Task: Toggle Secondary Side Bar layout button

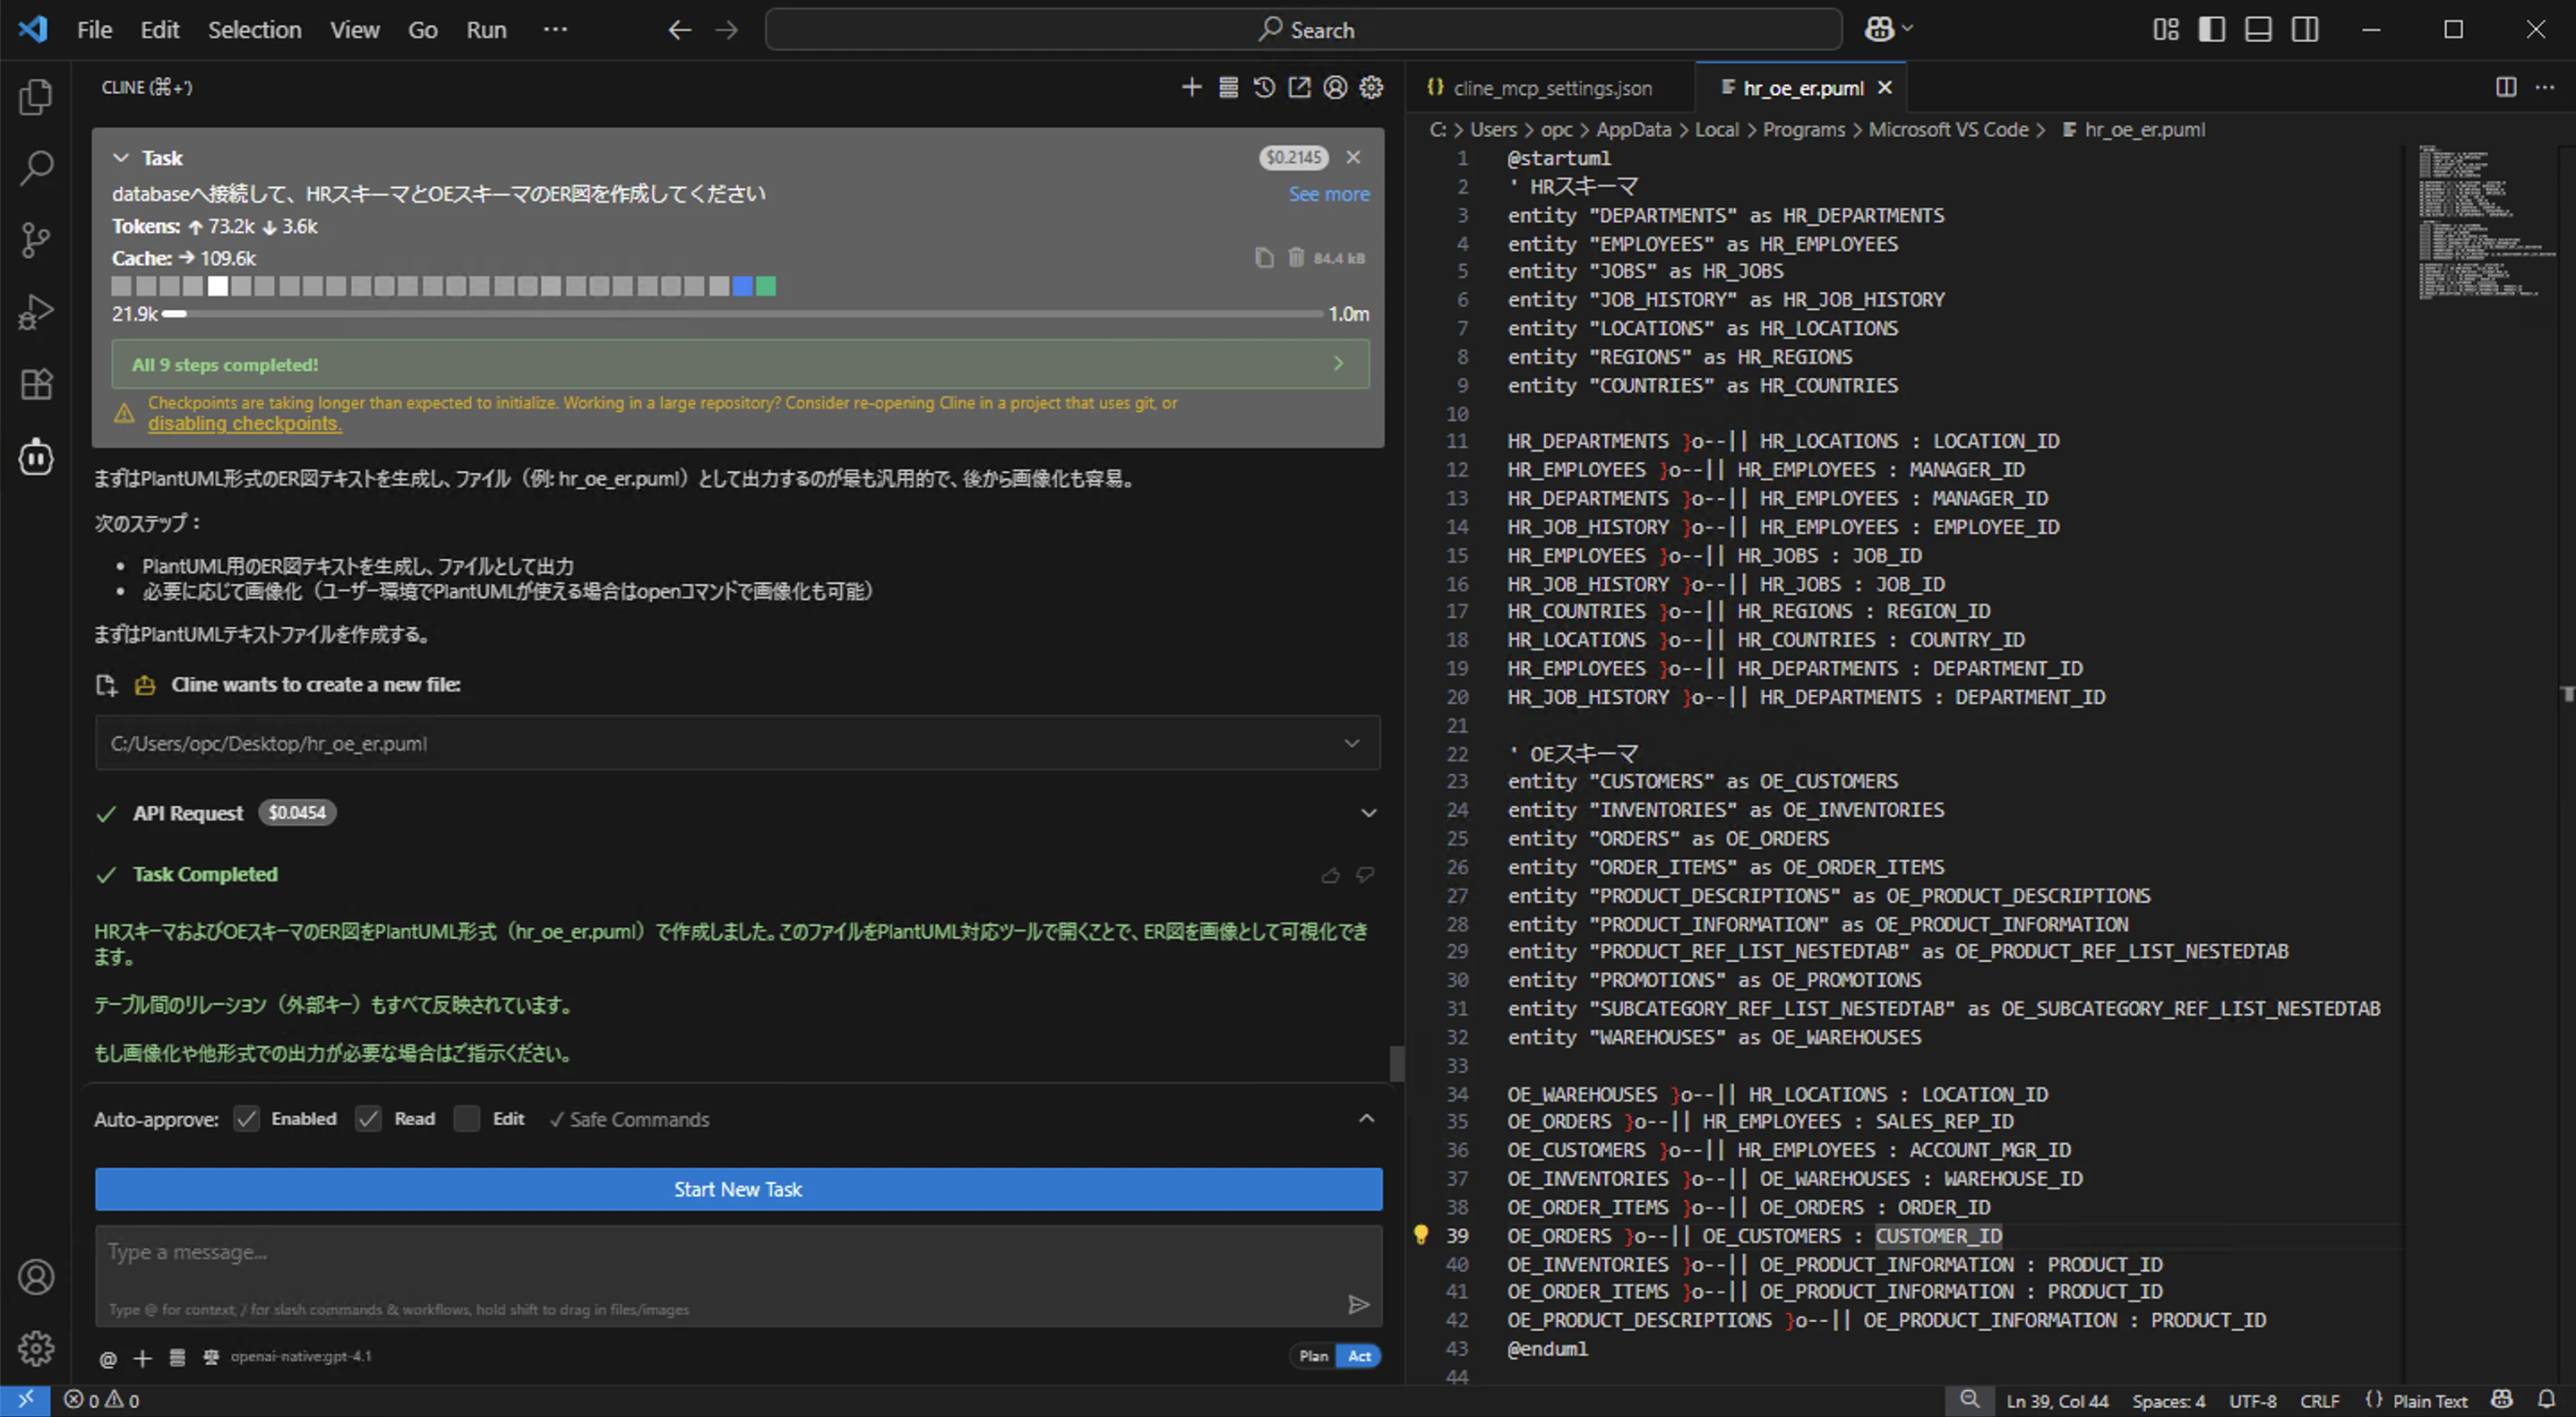Action: coord(2305,29)
